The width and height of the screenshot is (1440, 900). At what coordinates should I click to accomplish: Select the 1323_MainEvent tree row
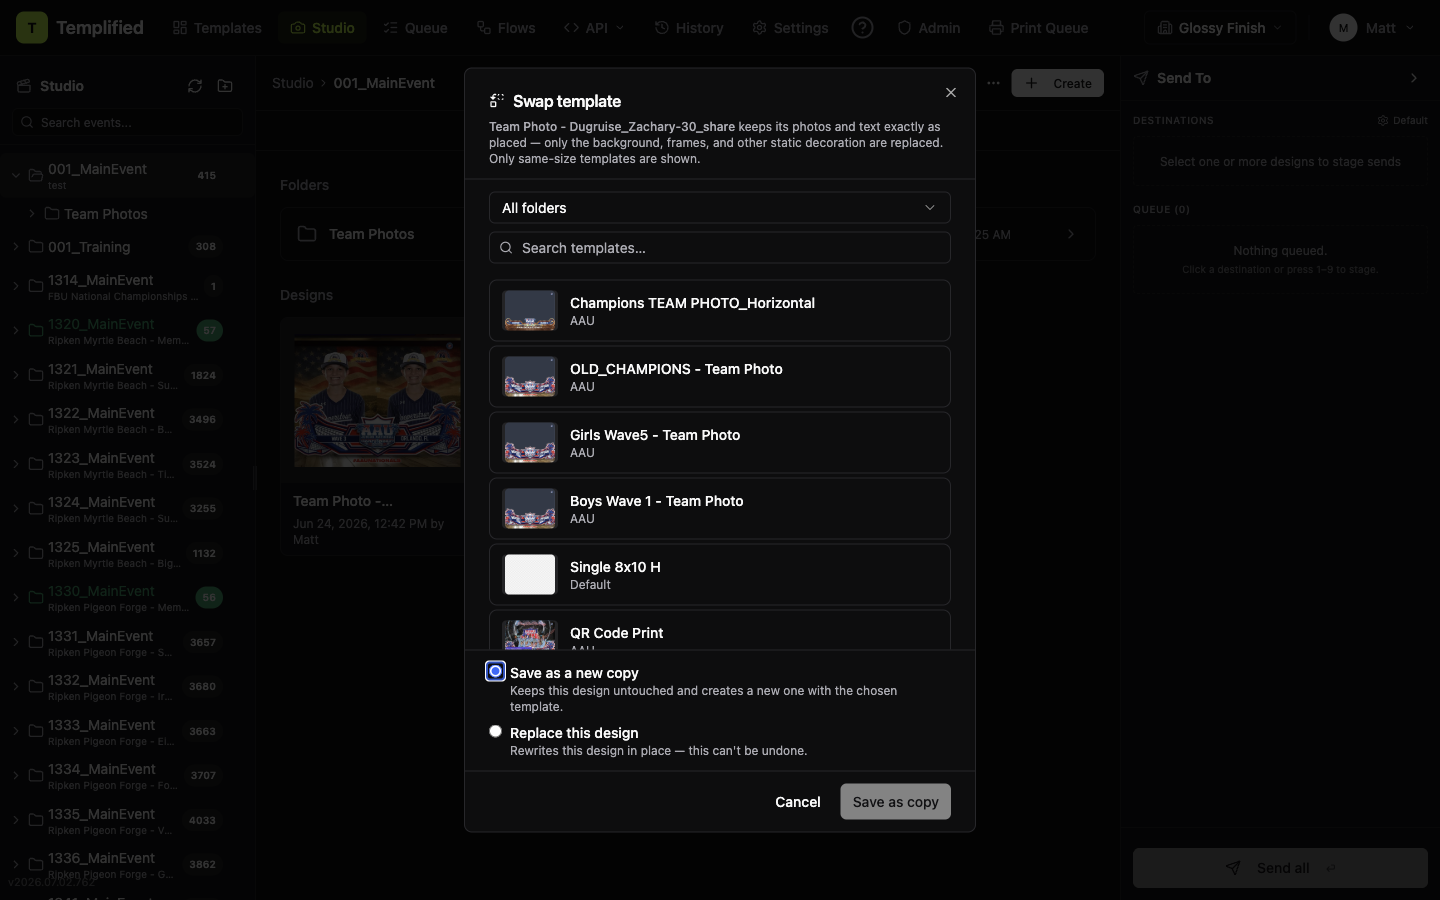(127, 464)
